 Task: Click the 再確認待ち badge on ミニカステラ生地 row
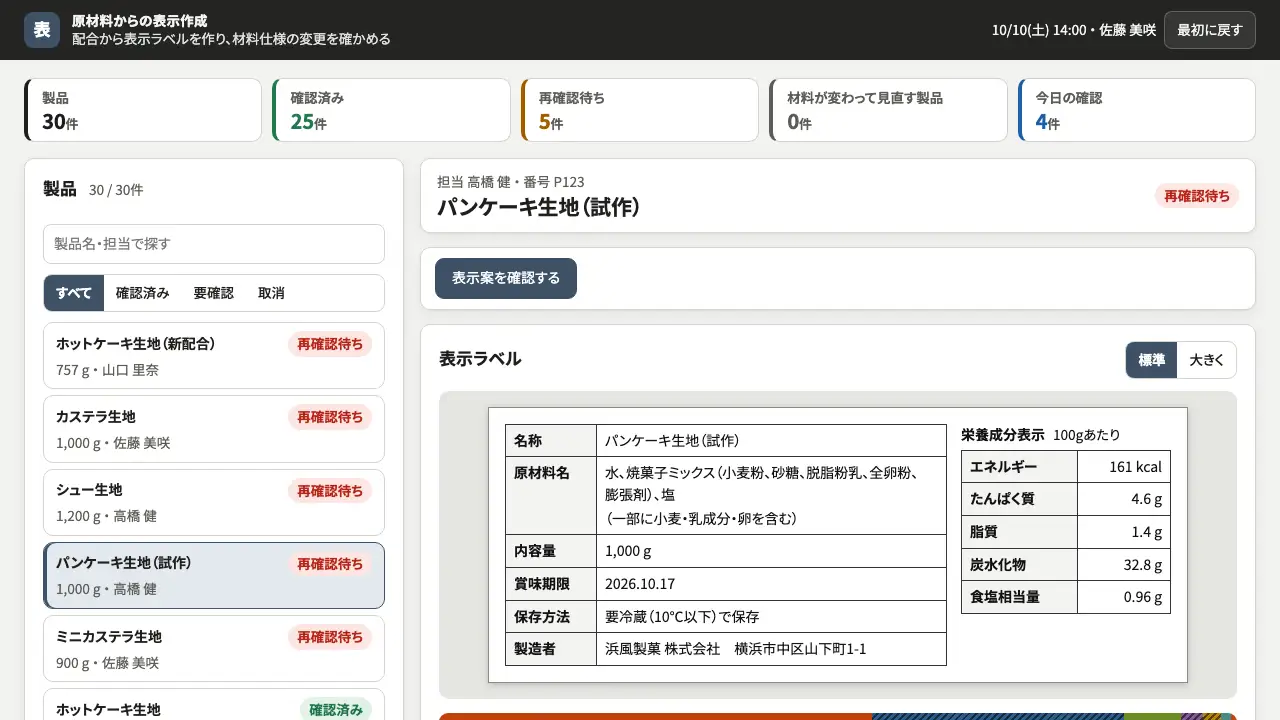click(330, 637)
